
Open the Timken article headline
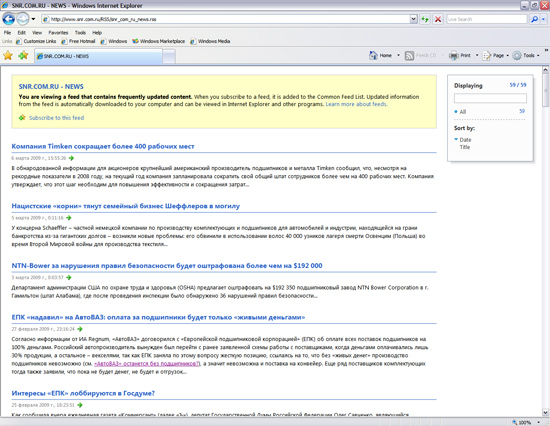tap(103, 146)
